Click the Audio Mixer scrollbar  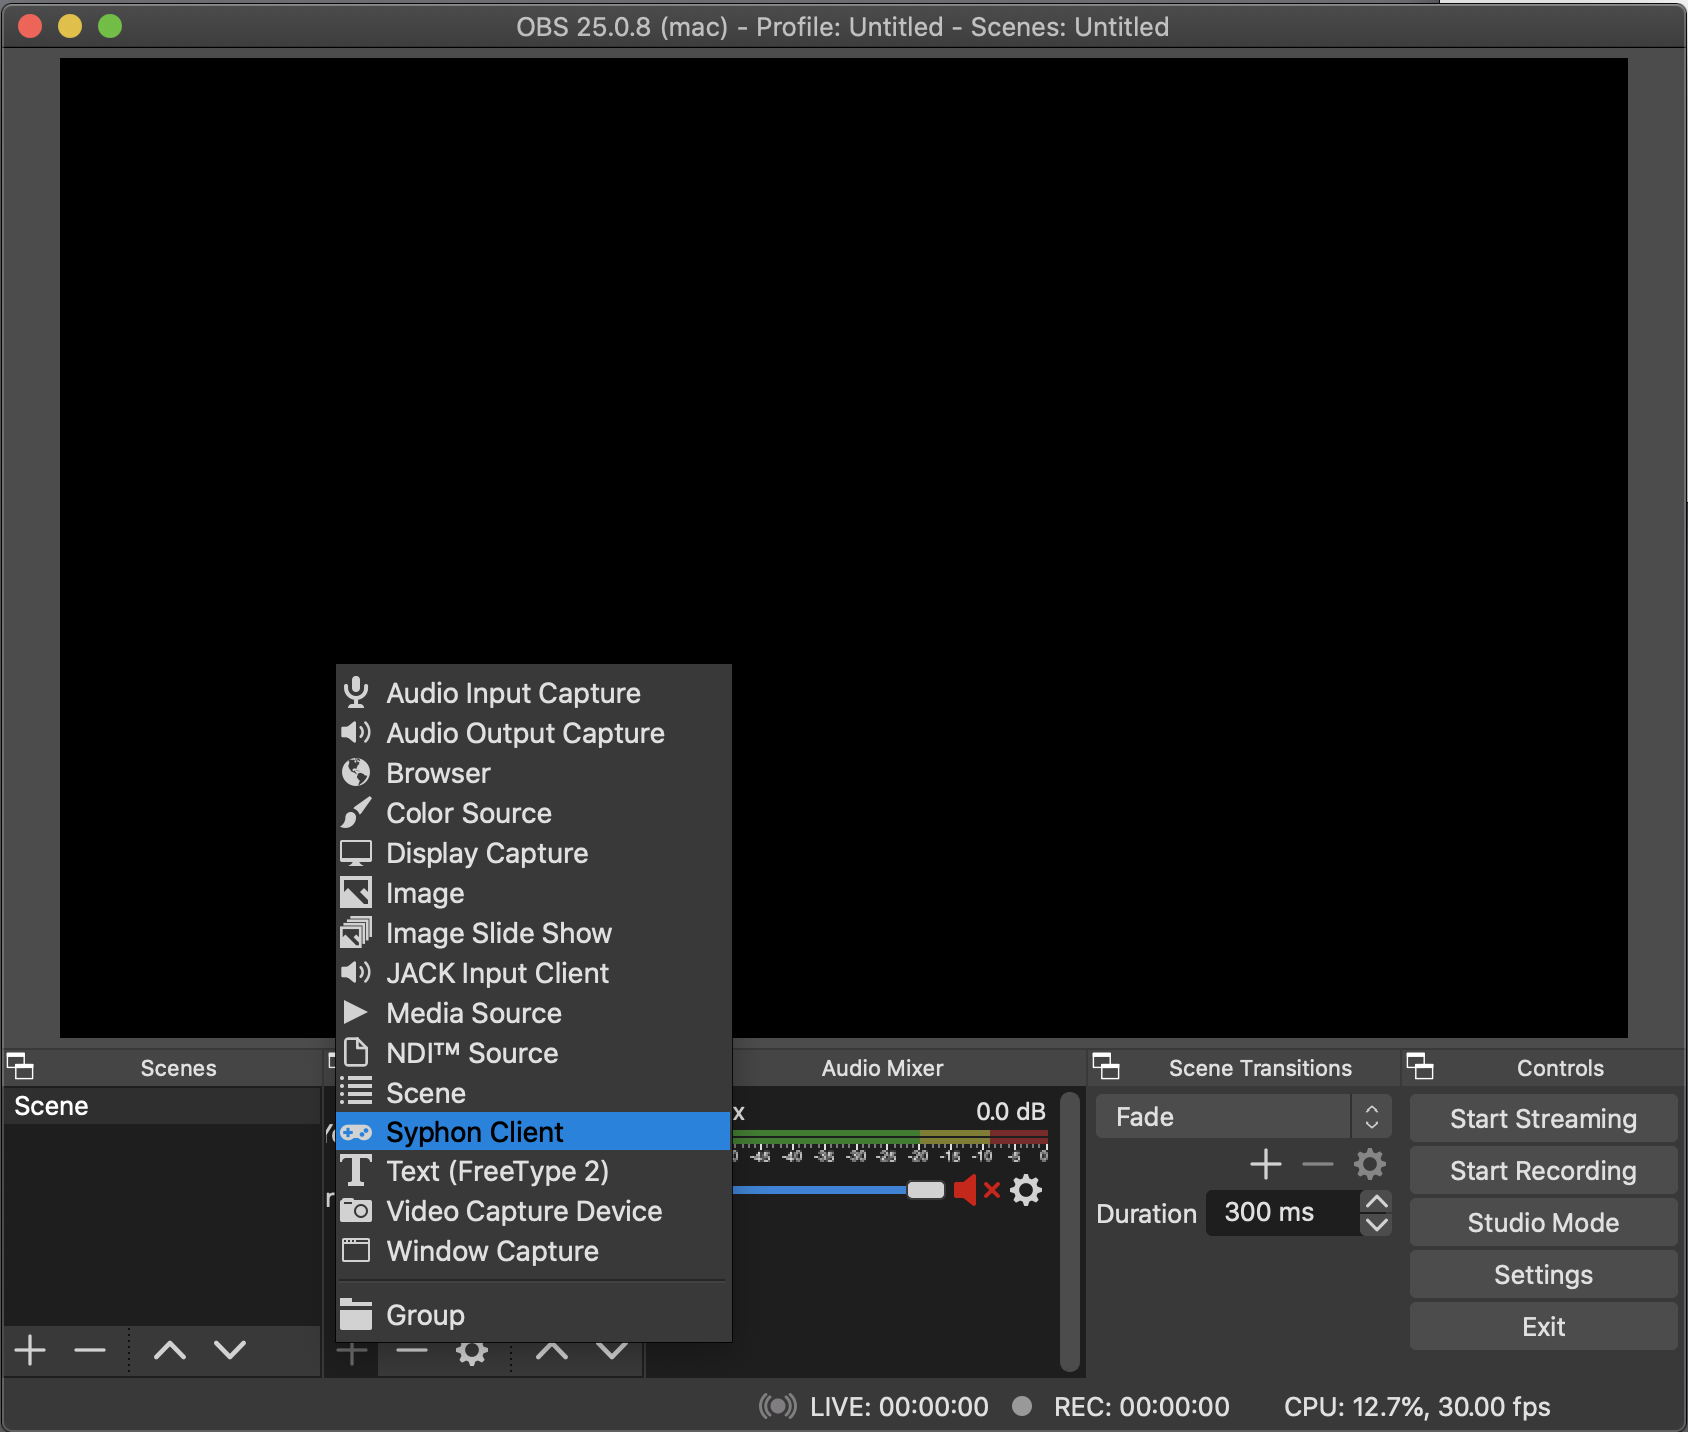tap(1069, 1232)
